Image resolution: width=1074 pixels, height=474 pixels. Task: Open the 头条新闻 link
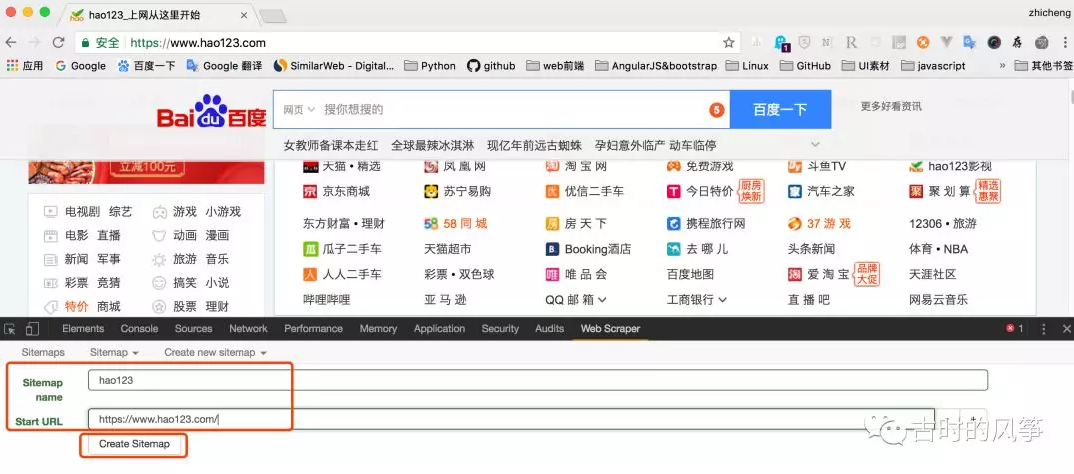(811, 249)
